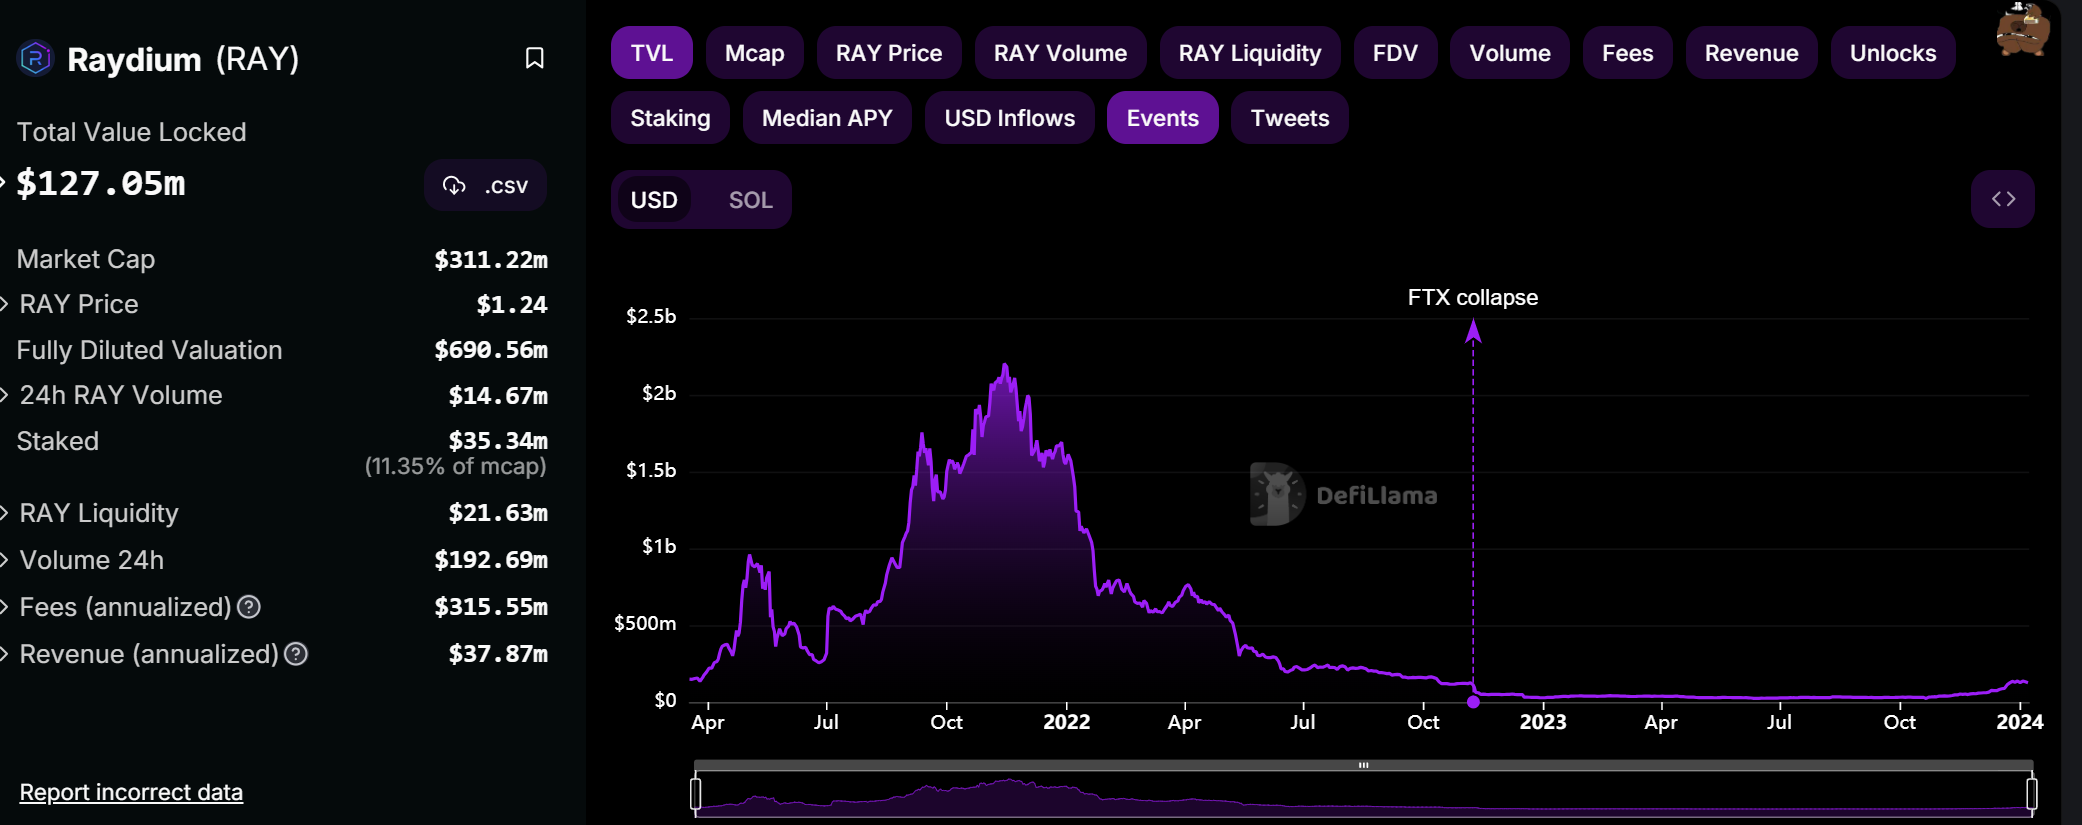The width and height of the screenshot is (2082, 825).
Task: Toggle the Revenue chart series
Action: point(1752,53)
